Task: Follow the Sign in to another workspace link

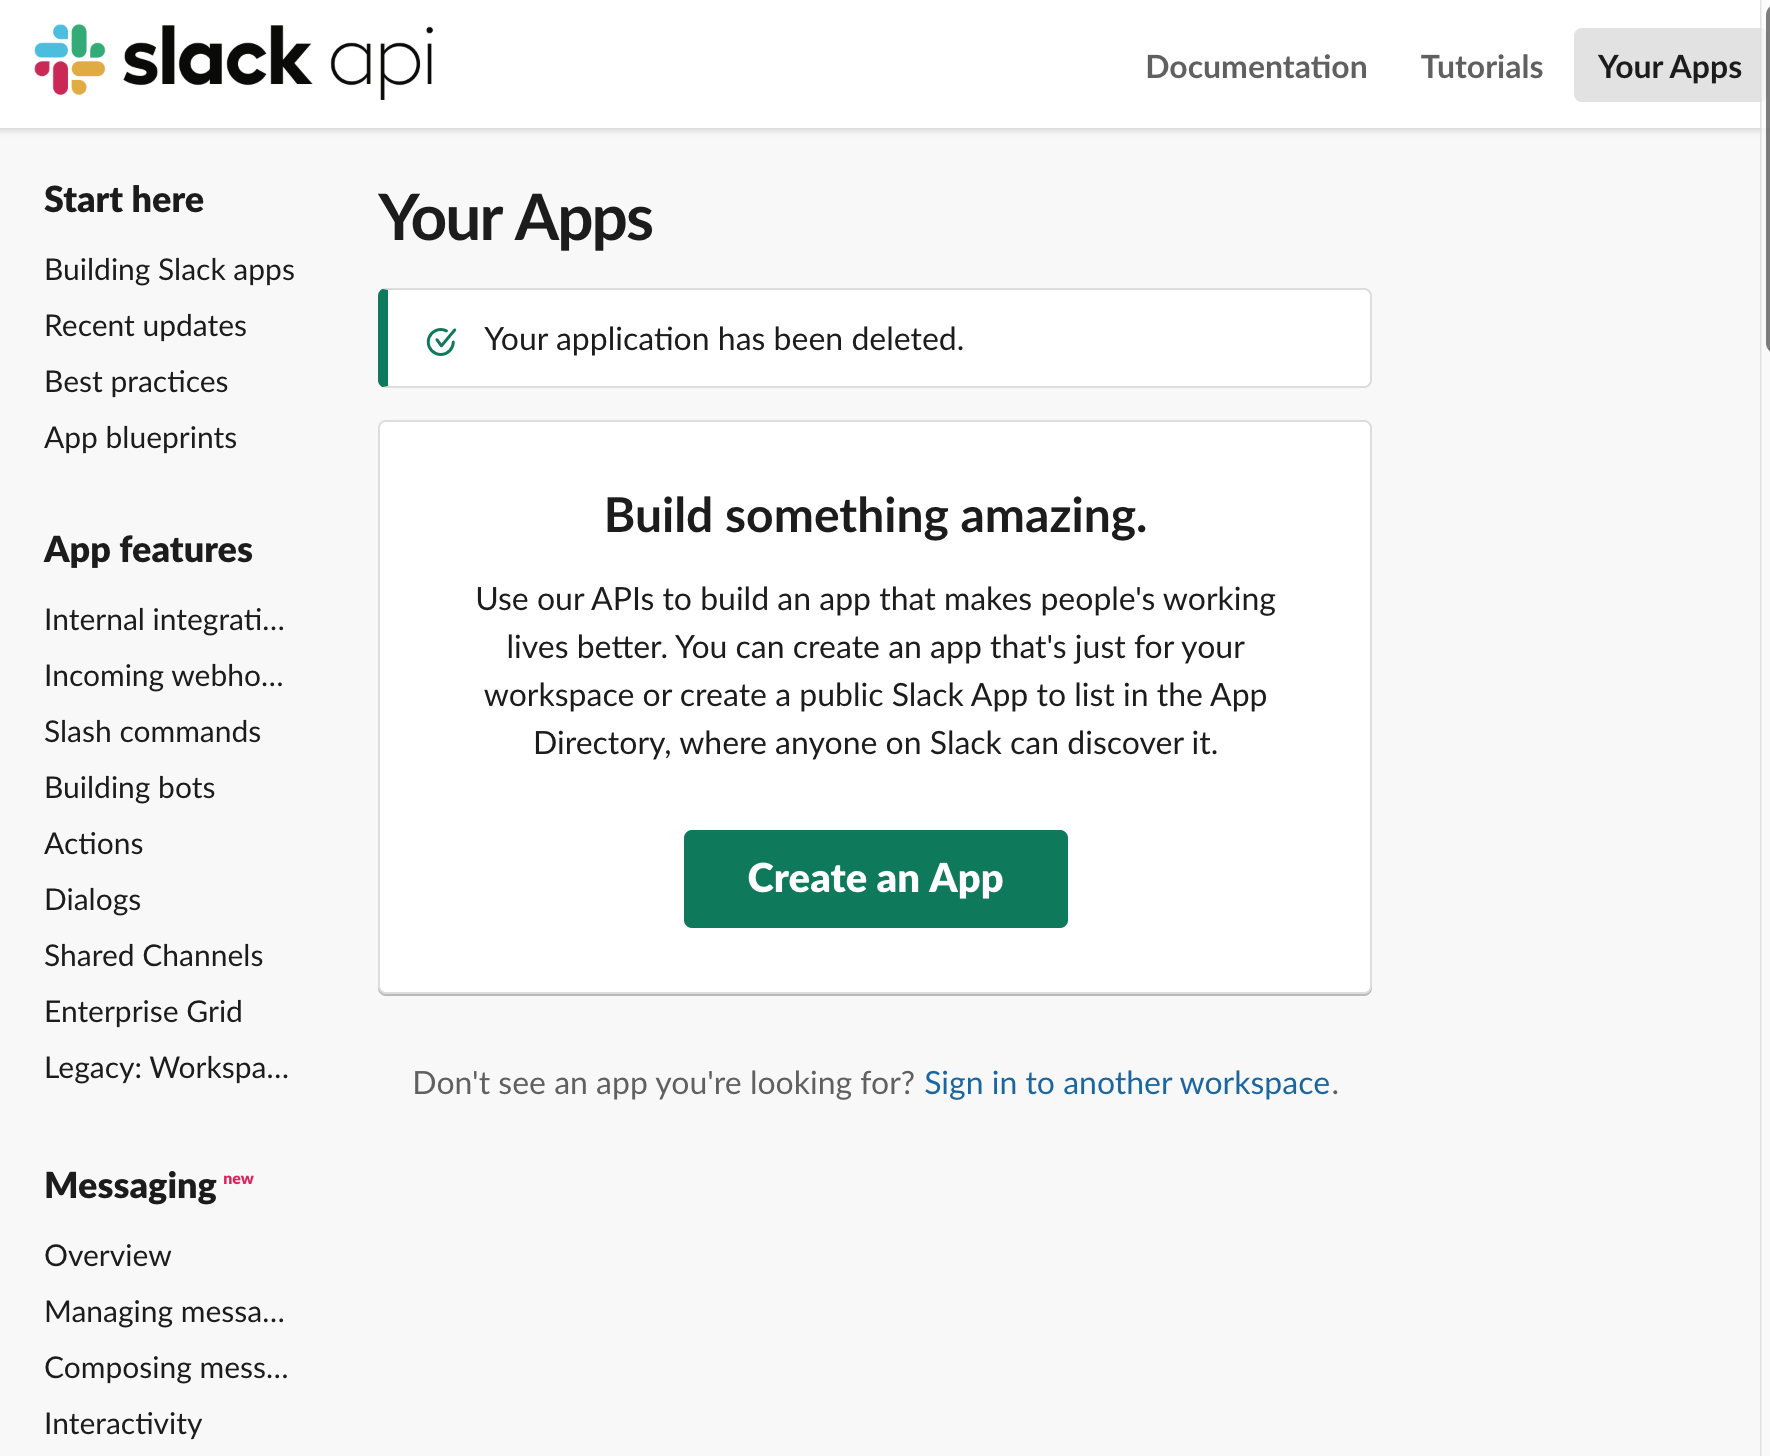Action: tap(1126, 1083)
